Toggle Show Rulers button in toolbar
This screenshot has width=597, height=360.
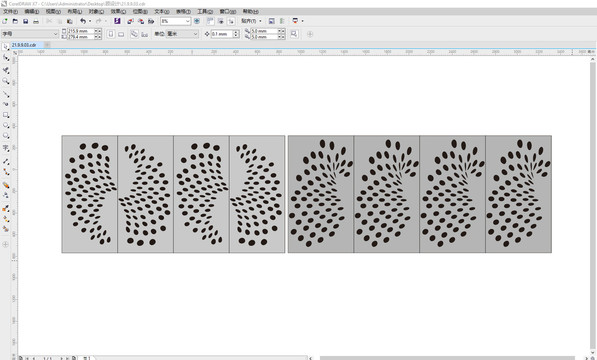210,21
